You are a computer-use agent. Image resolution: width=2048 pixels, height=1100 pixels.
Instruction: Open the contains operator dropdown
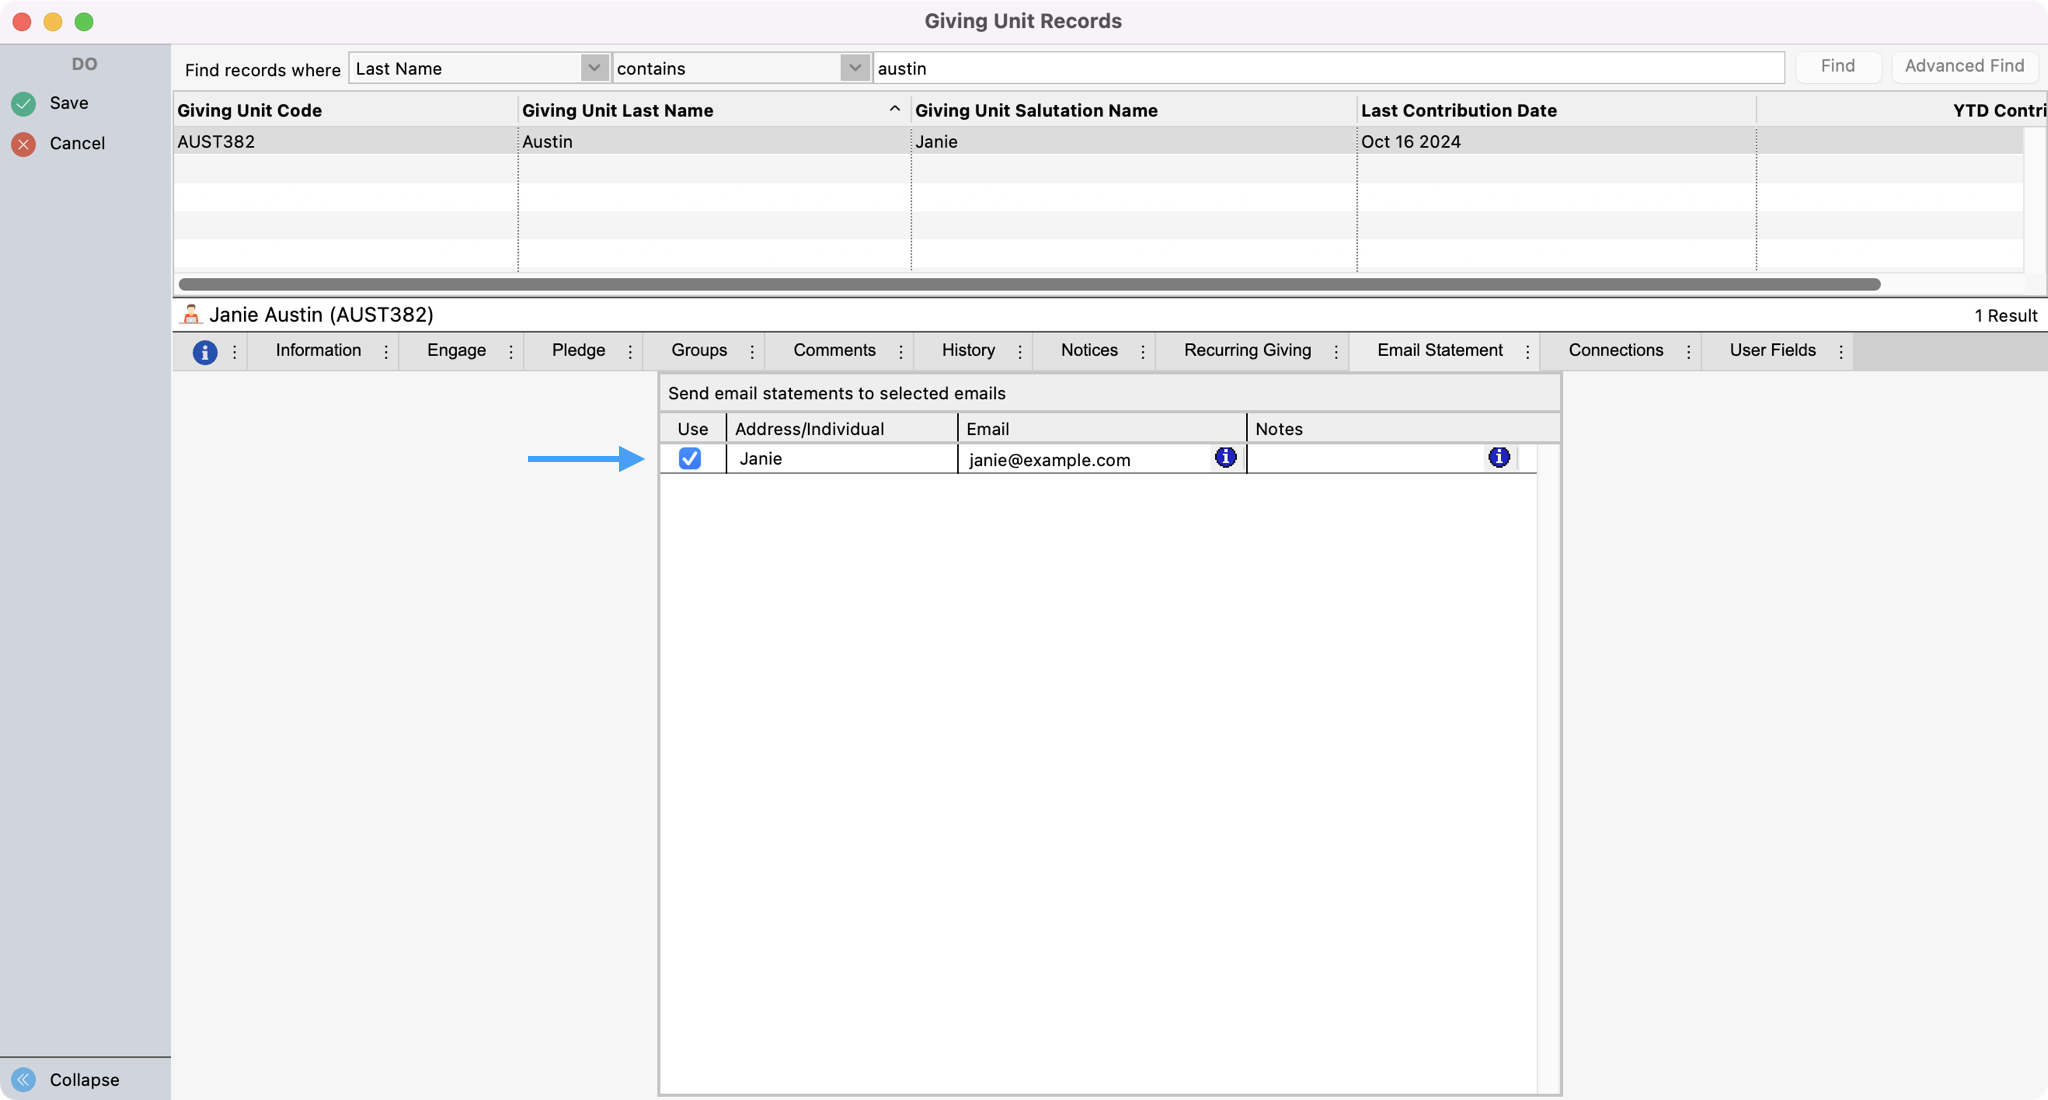[x=854, y=68]
